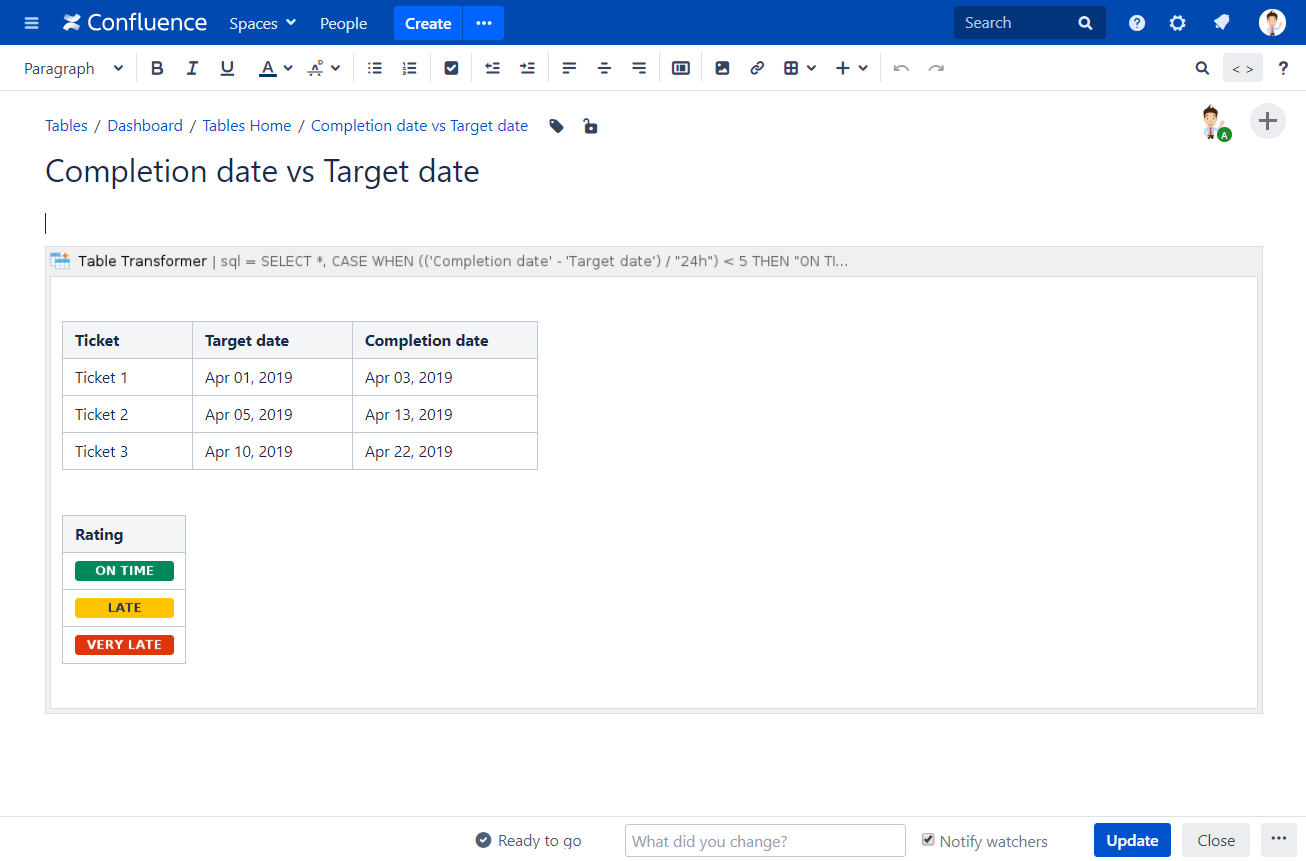Open the People menu item
The width and height of the screenshot is (1306, 861).
pyautogui.click(x=343, y=23)
